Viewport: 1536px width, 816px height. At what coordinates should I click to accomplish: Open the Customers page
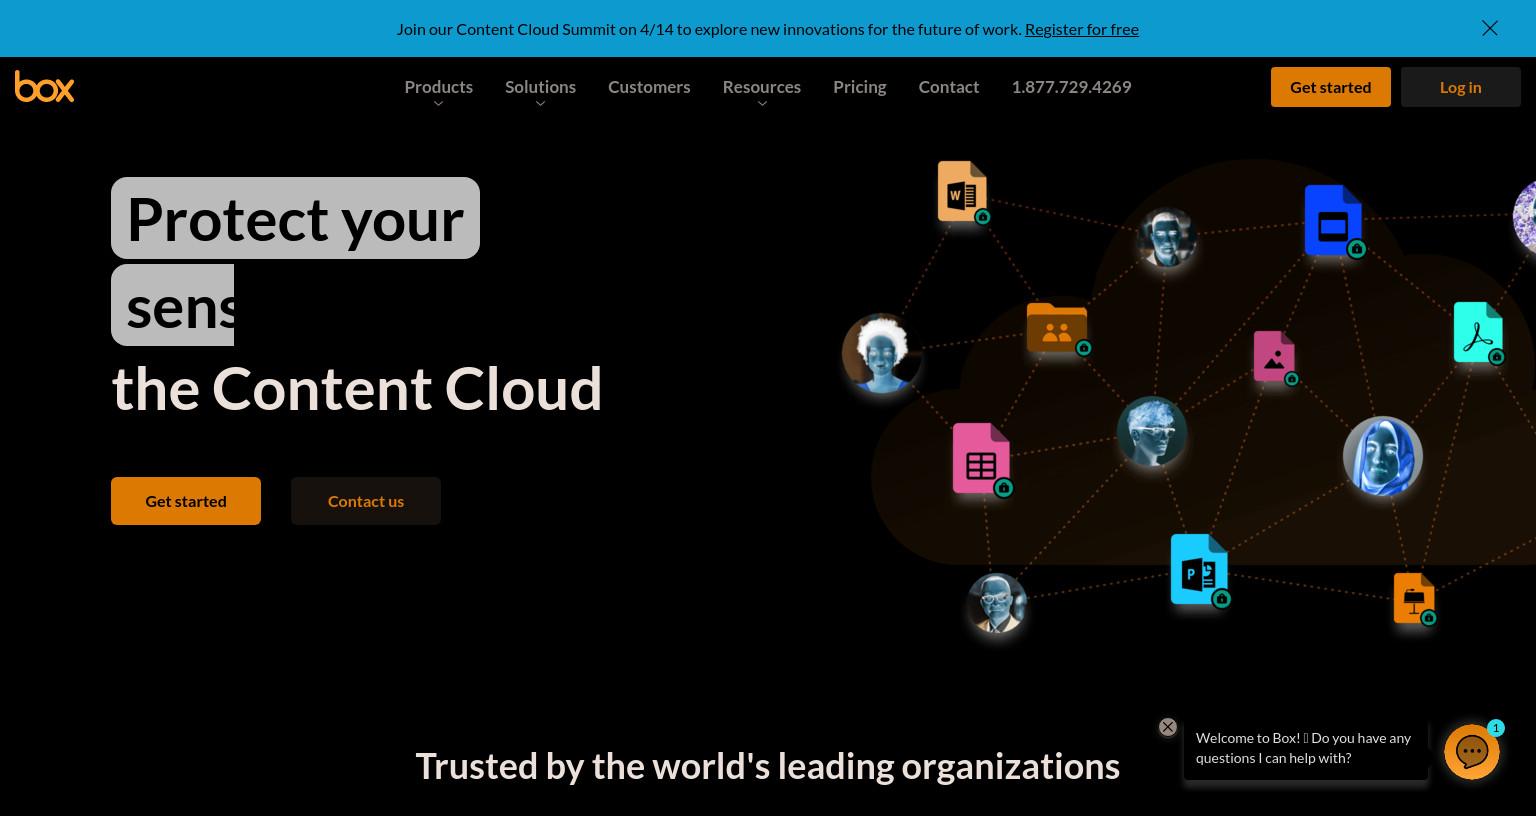(x=649, y=87)
